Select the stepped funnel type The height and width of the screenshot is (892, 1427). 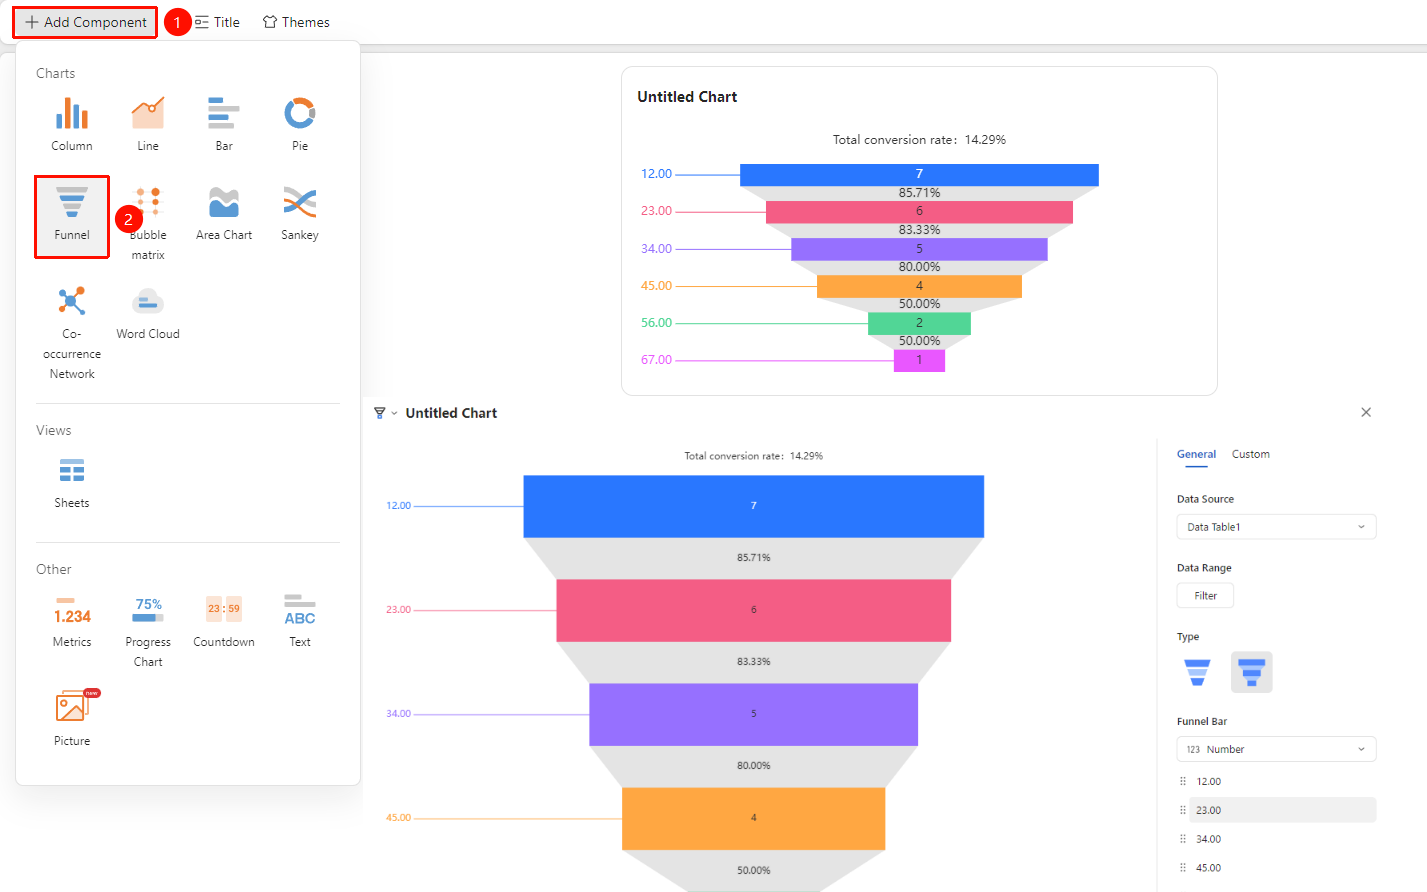[x=1252, y=672]
